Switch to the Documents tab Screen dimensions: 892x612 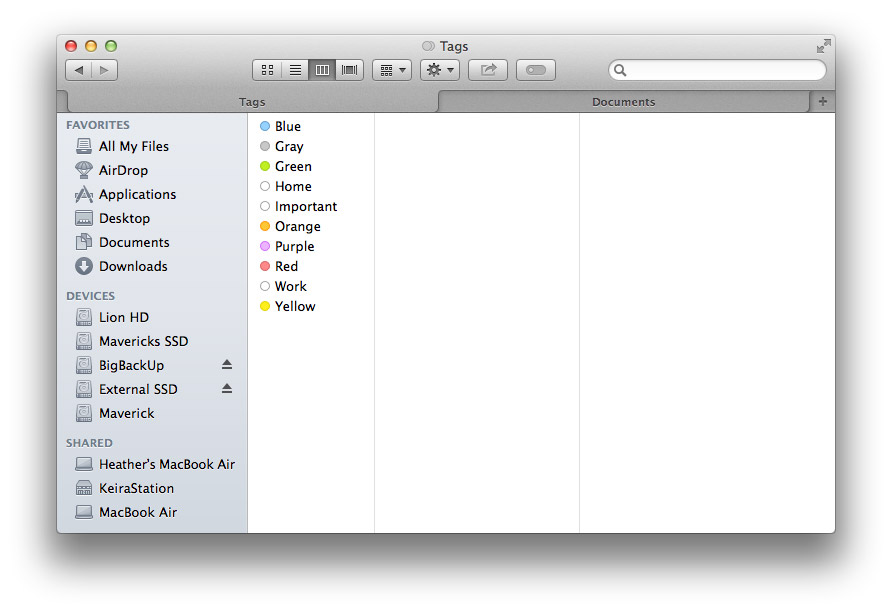[623, 102]
